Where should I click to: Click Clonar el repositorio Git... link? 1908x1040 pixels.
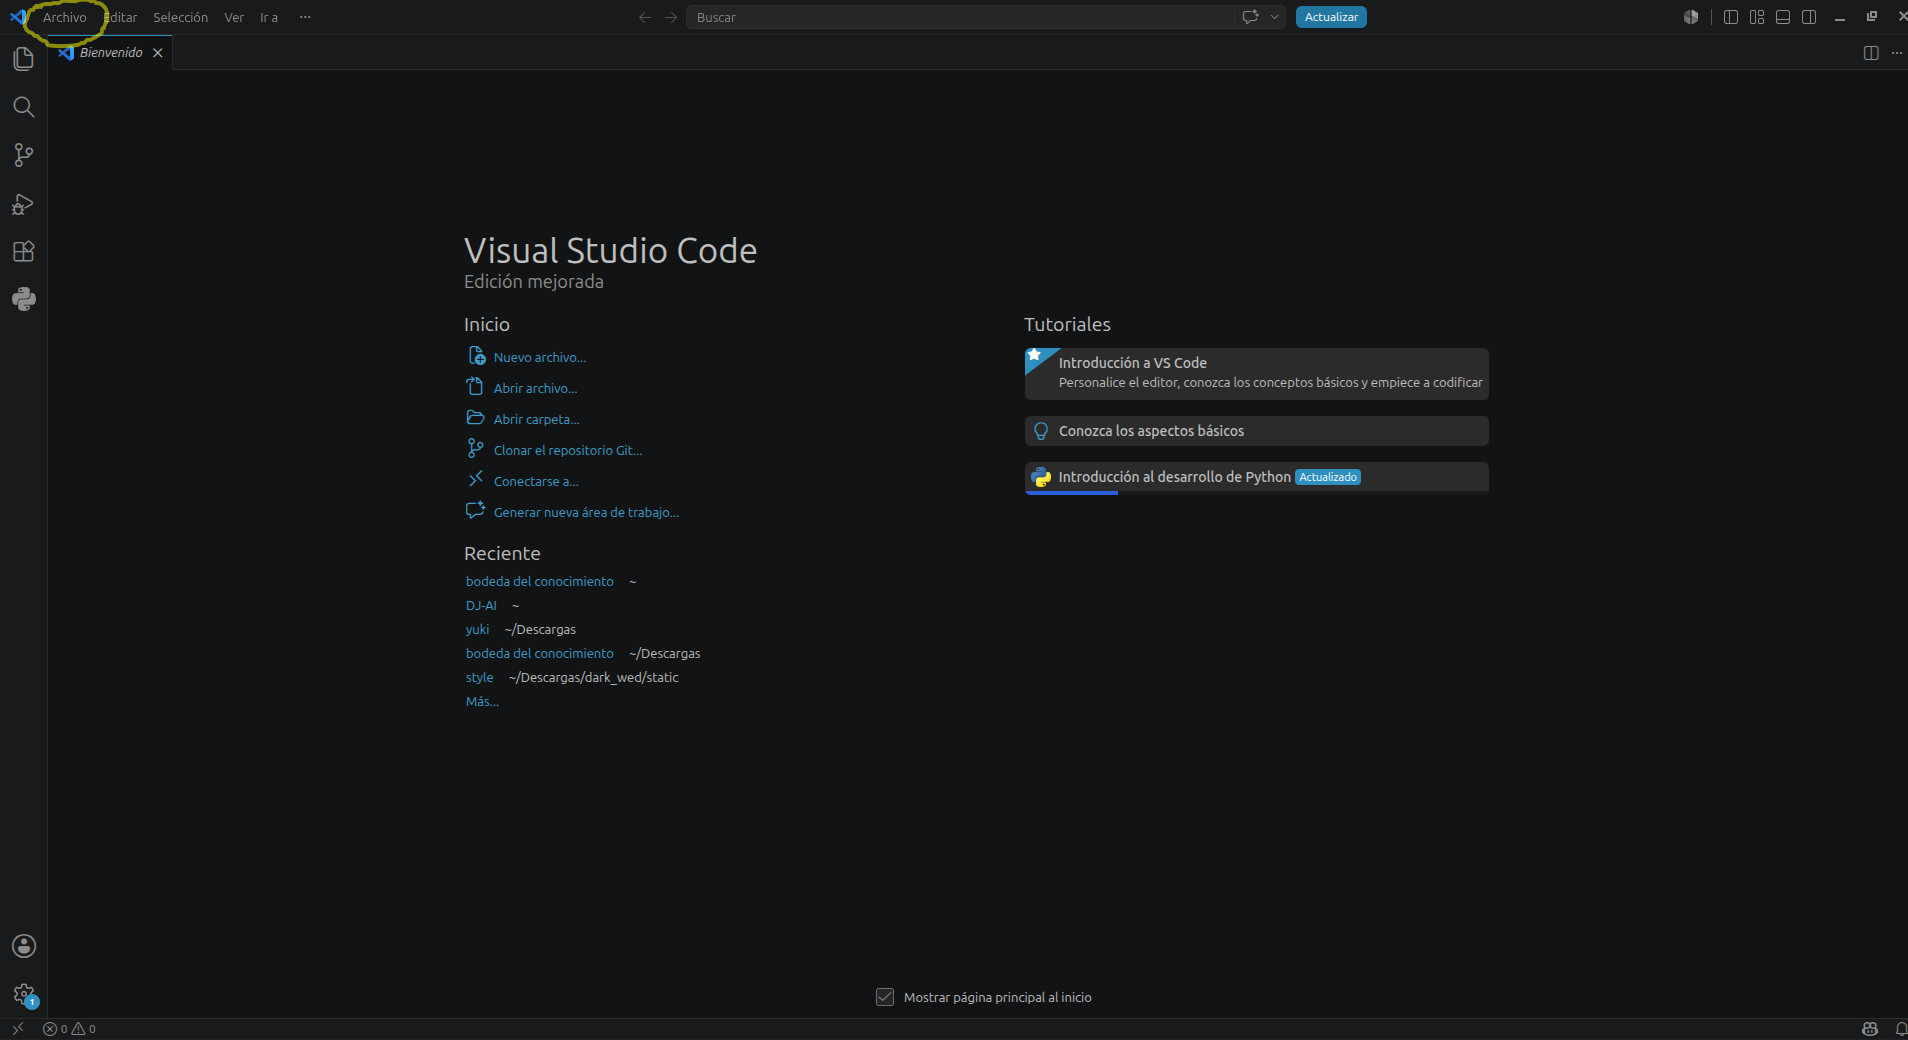point(568,450)
